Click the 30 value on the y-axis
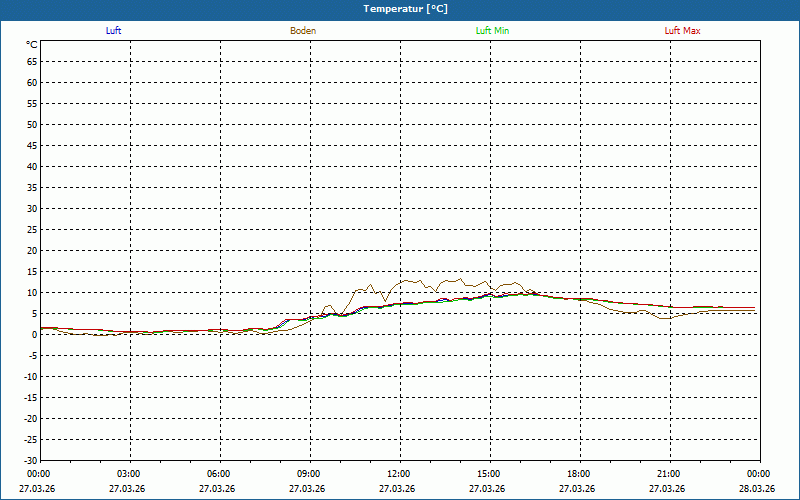Screen dimensions: 800x500 pos(32,209)
